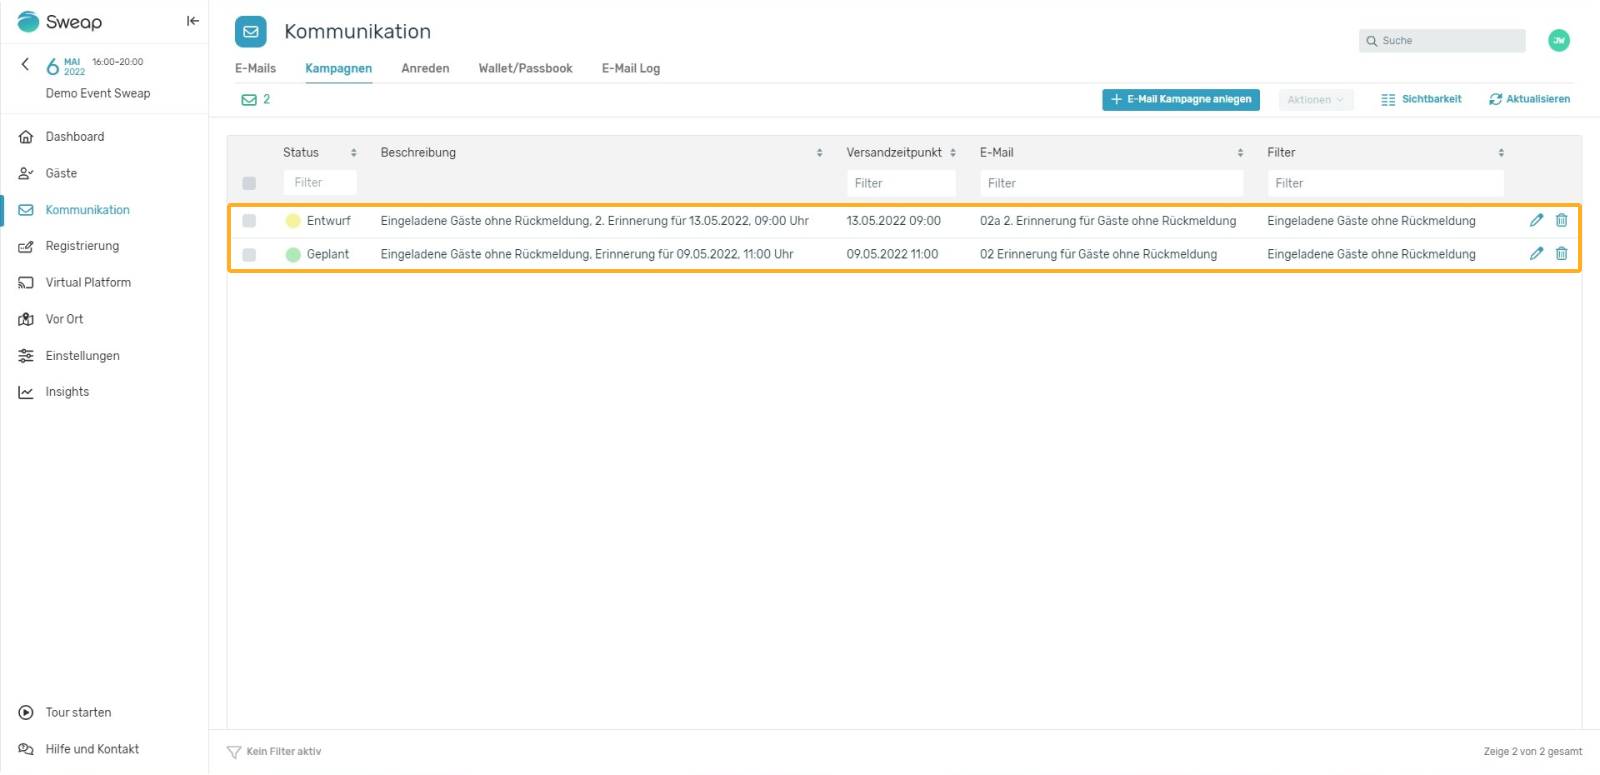The image size is (1600, 775).
Task: Click the Vor Ort map icon
Action: tap(26, 319)
